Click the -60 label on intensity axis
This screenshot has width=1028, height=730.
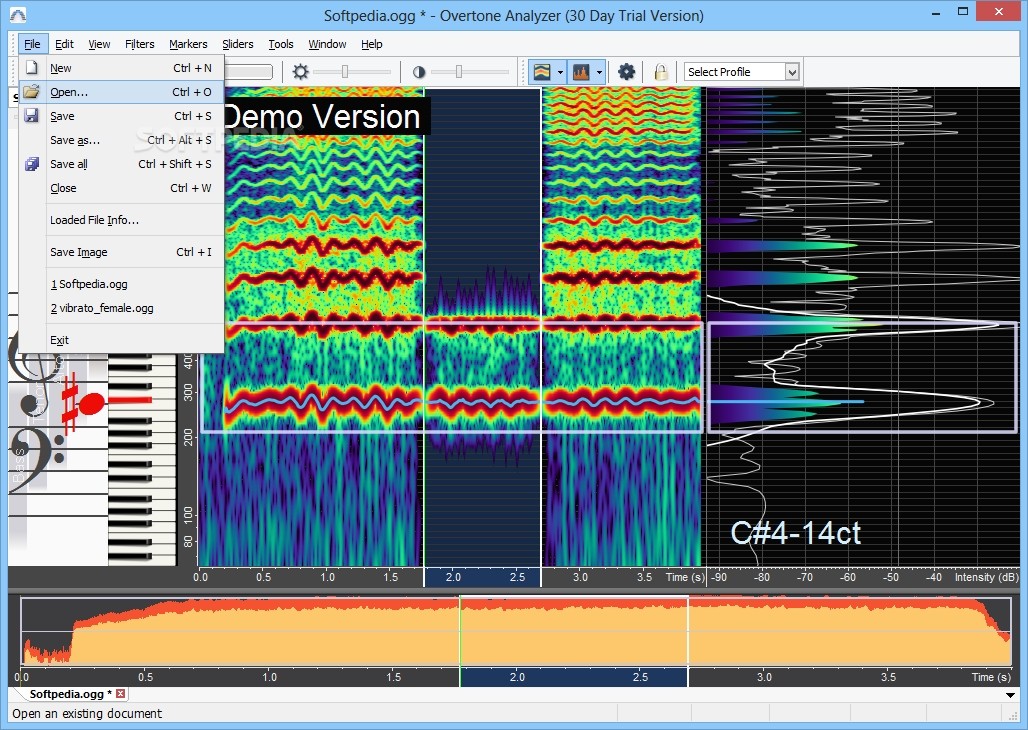(x=848, y=577)
